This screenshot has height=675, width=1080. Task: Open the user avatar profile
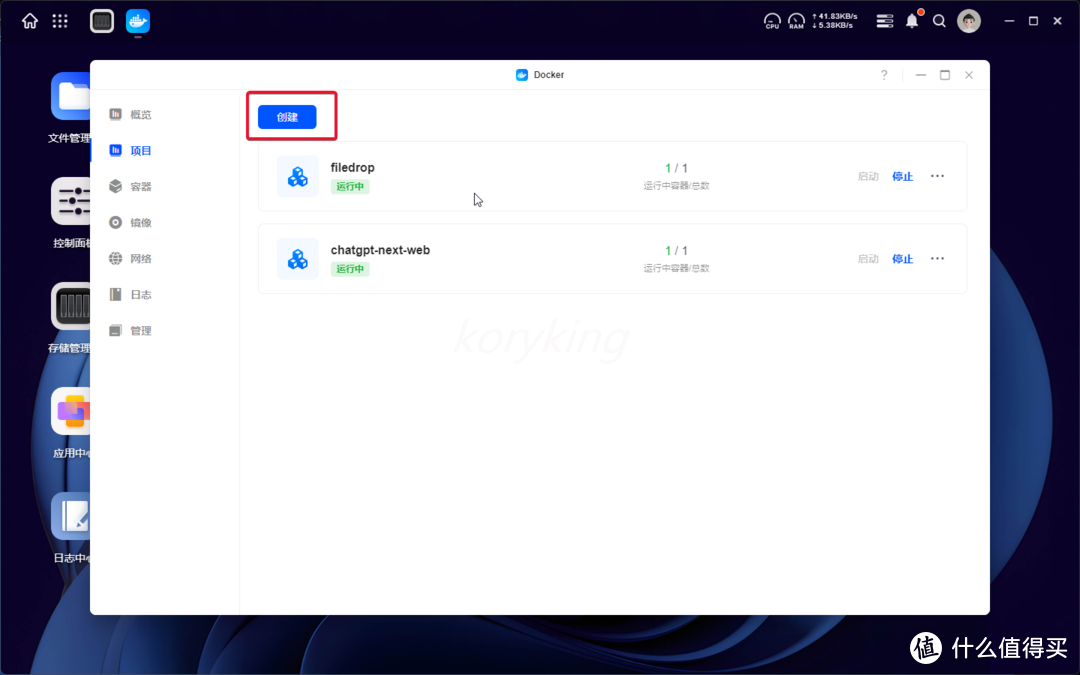click(x=968, y=21)
